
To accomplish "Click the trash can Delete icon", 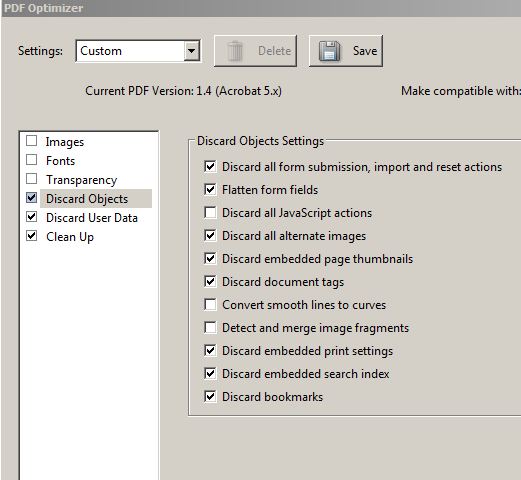I will pyautogui.click(x=235, y=51).
